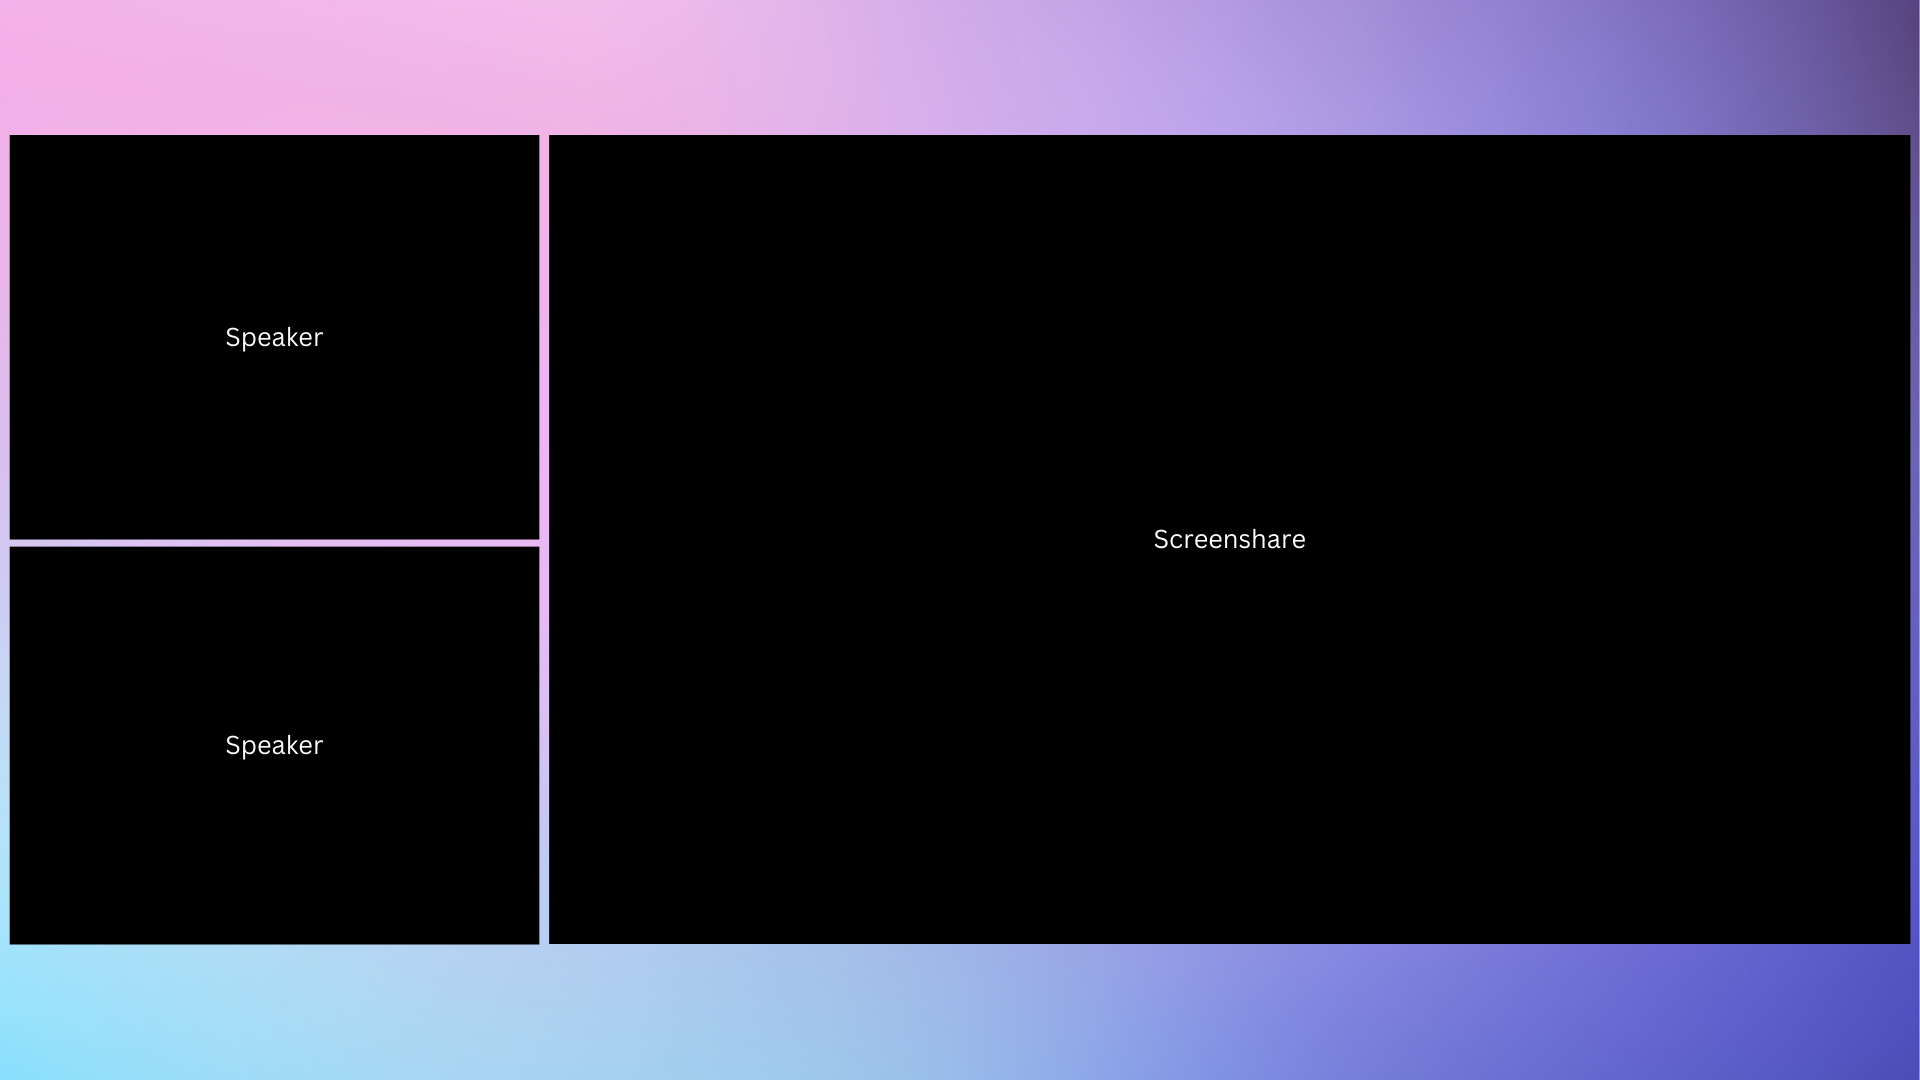This screenshot has height=1080, width=1920.
Task: Select the upper Speaker video panel
Action: click(x=274, y=337)
